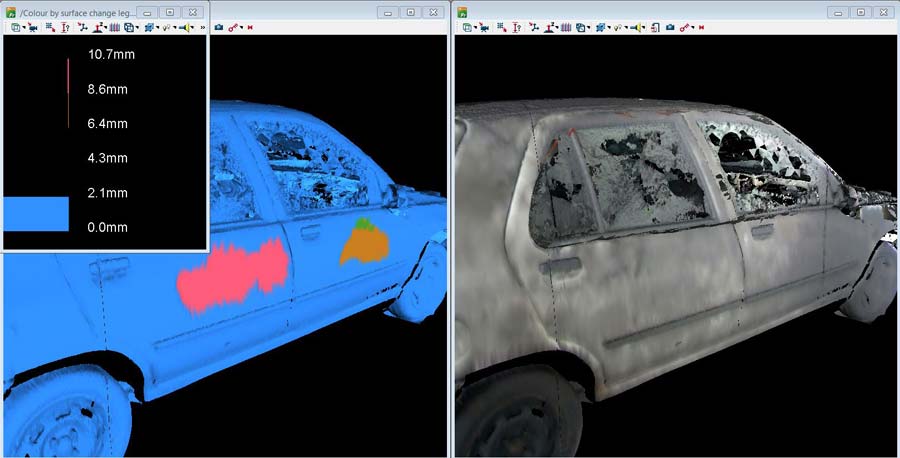This screenshot has height=458, width=900.
Task: Open view type cube icon in right window toolbar
Action: pos(467,28)
